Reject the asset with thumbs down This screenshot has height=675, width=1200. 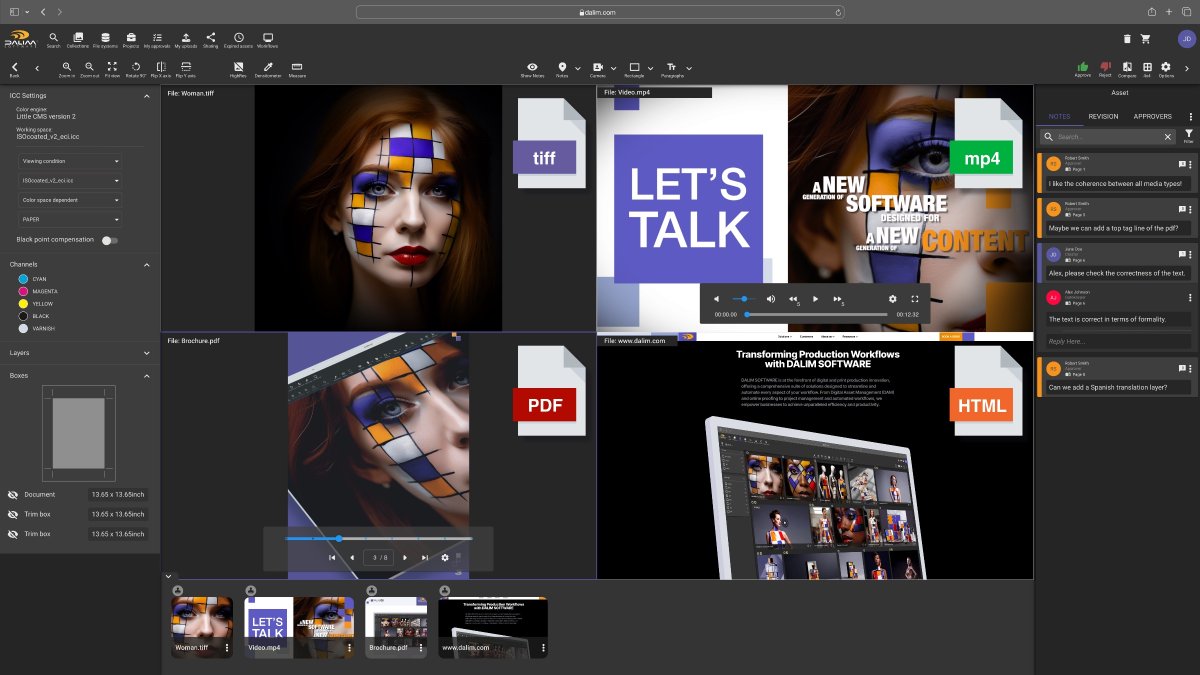[1105, 69]
